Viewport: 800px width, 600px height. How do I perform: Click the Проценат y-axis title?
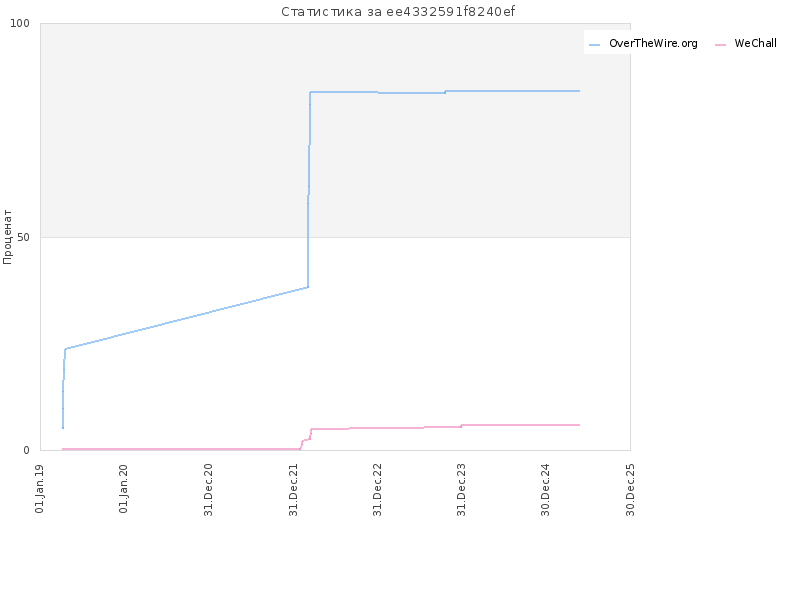7,237
